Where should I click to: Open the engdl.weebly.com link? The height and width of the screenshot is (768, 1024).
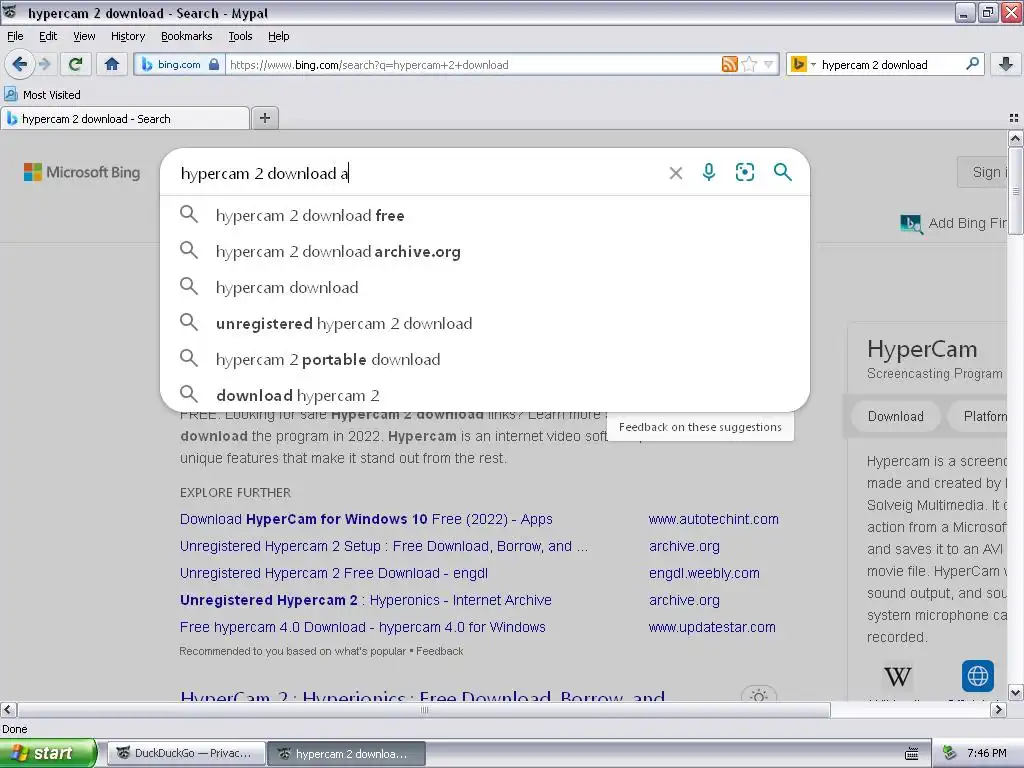(704, 573)
